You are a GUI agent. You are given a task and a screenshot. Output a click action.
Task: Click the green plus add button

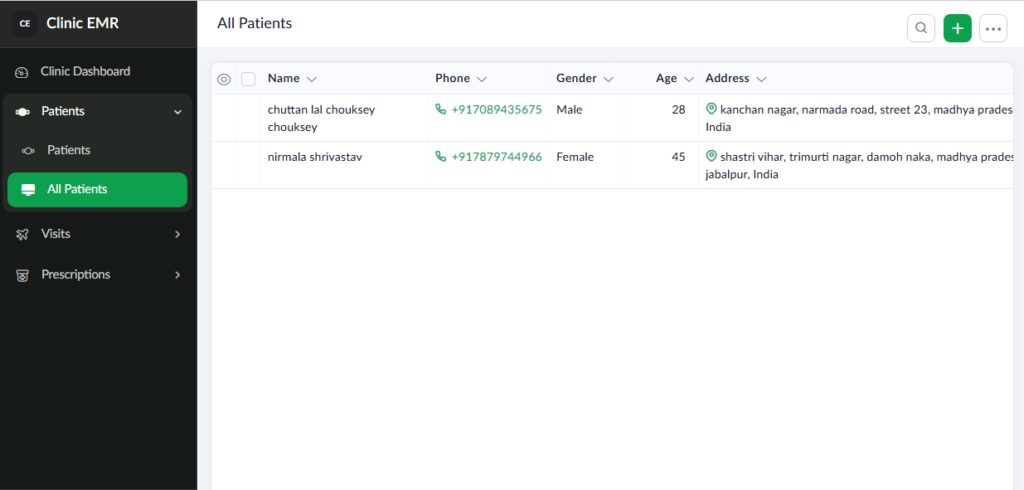957,28
